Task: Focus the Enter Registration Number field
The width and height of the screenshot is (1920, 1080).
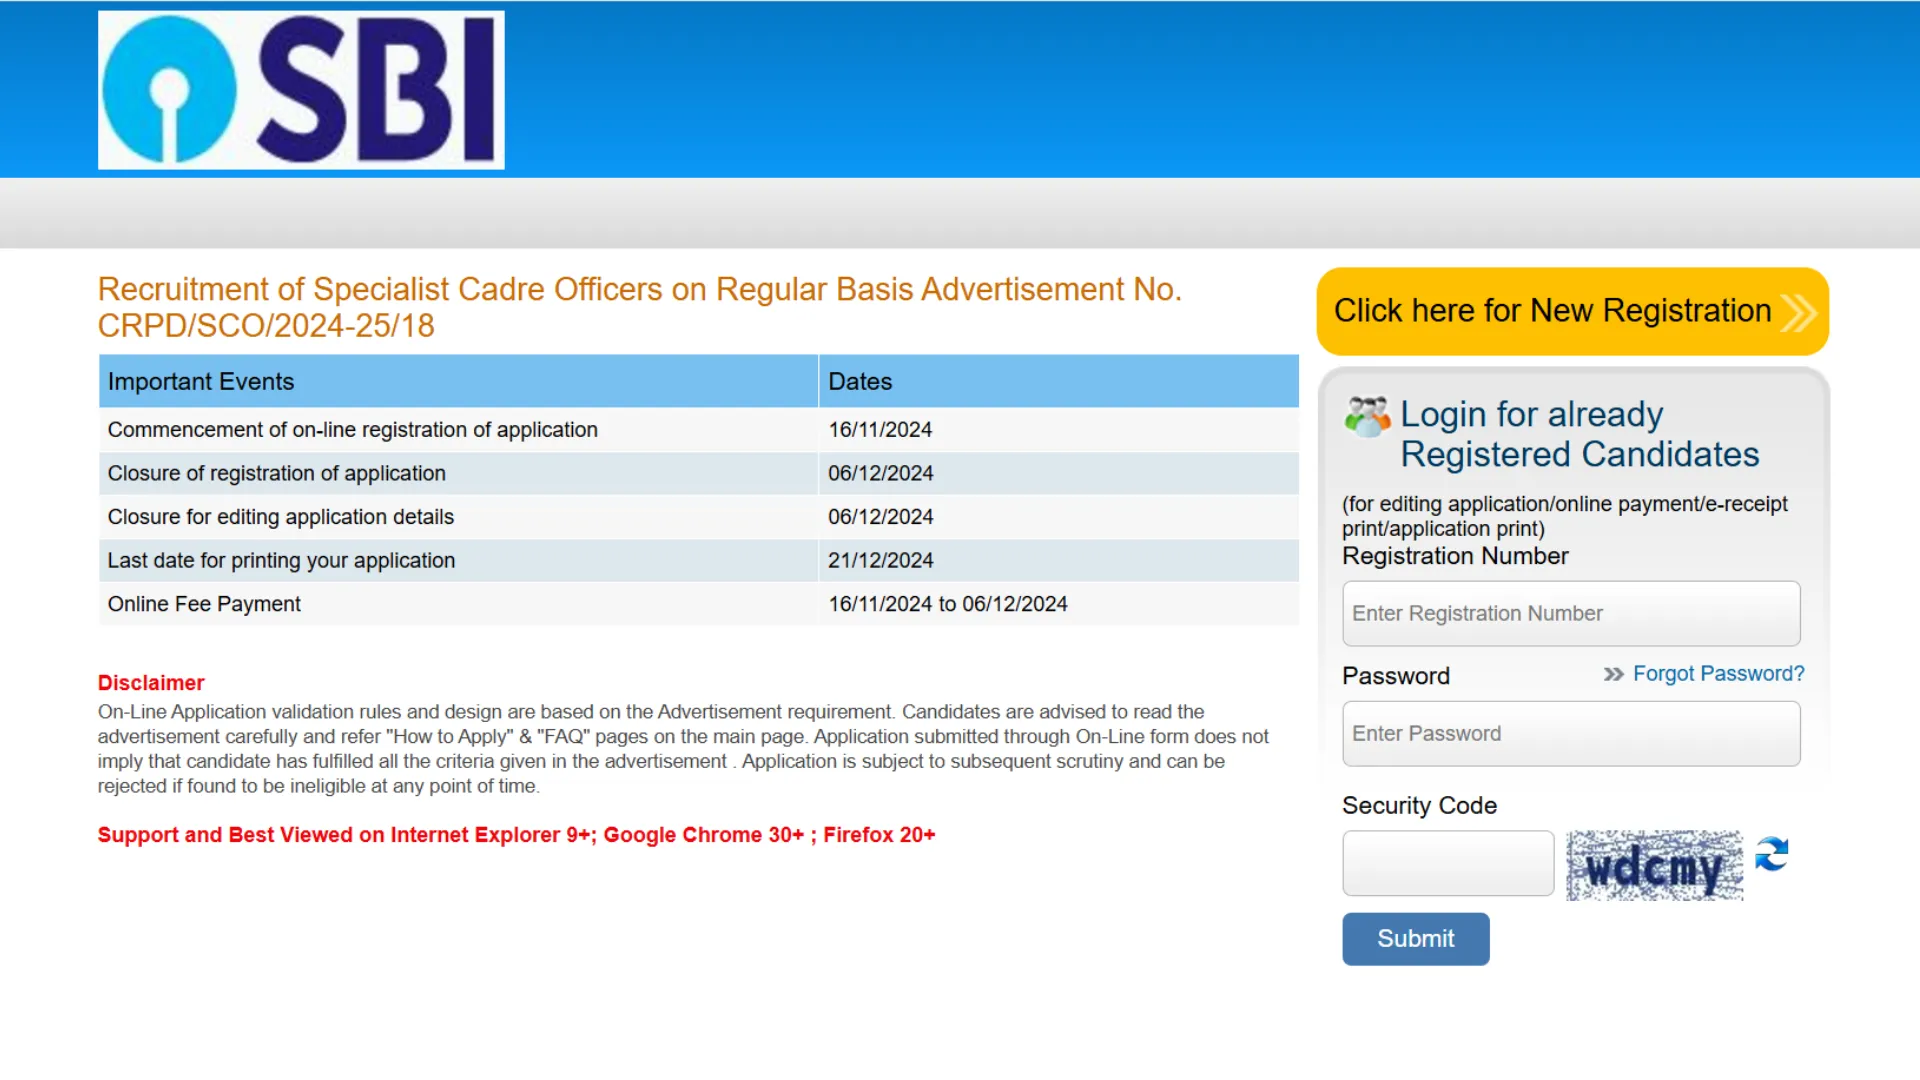Action: point(1571,614)
